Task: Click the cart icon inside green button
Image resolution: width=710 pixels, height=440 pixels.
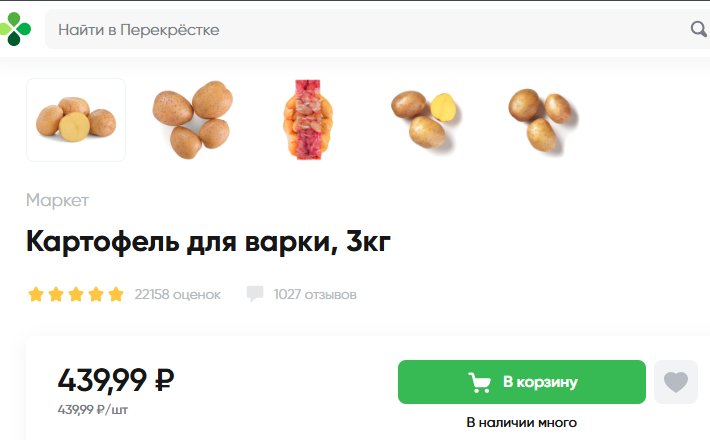Action: 480,383
